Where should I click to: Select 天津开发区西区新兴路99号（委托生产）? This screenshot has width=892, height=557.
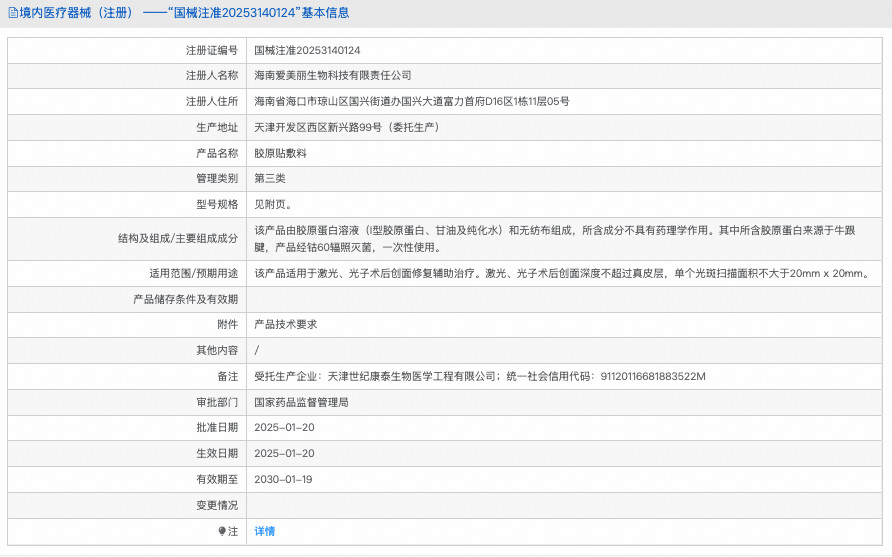point(348,127)
